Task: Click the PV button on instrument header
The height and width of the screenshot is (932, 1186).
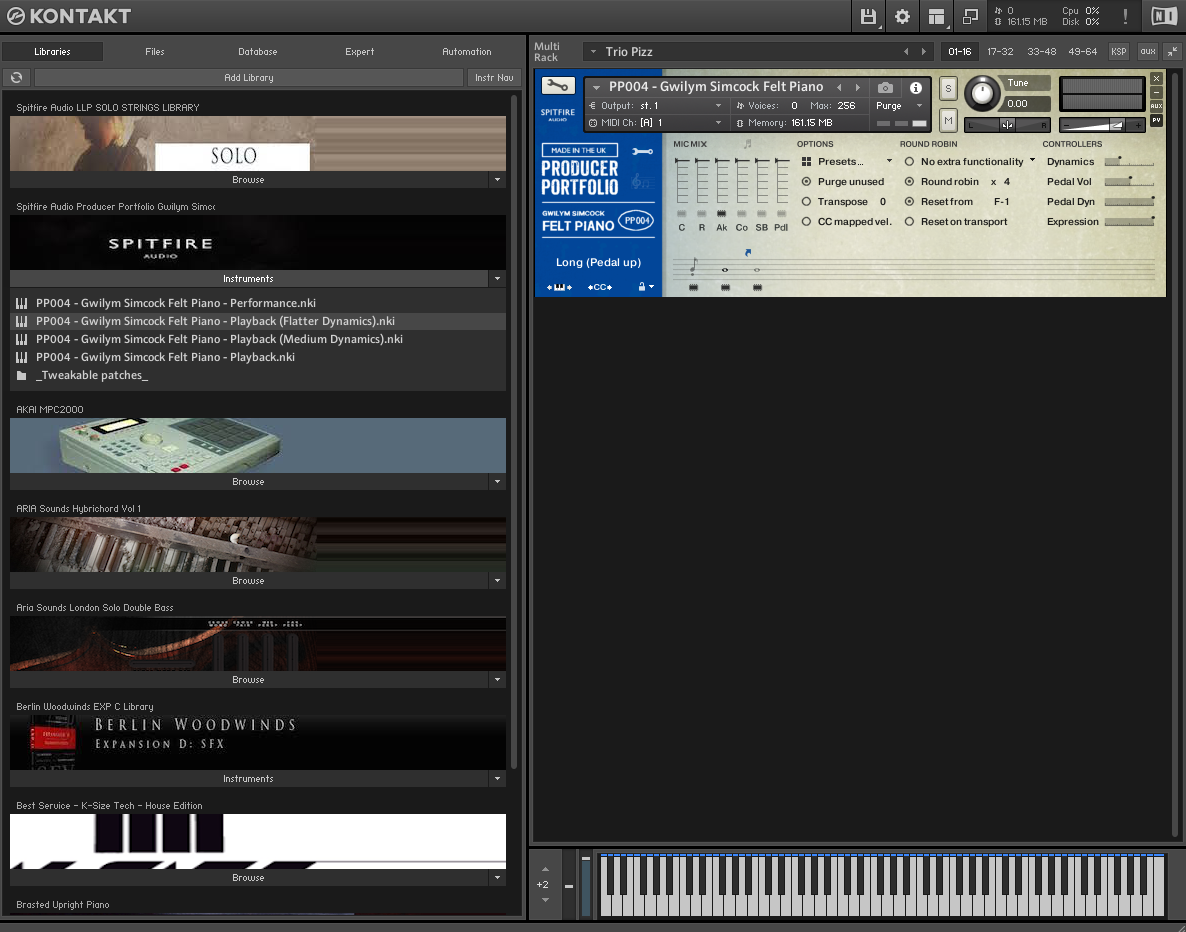Action: point(1157,120)
